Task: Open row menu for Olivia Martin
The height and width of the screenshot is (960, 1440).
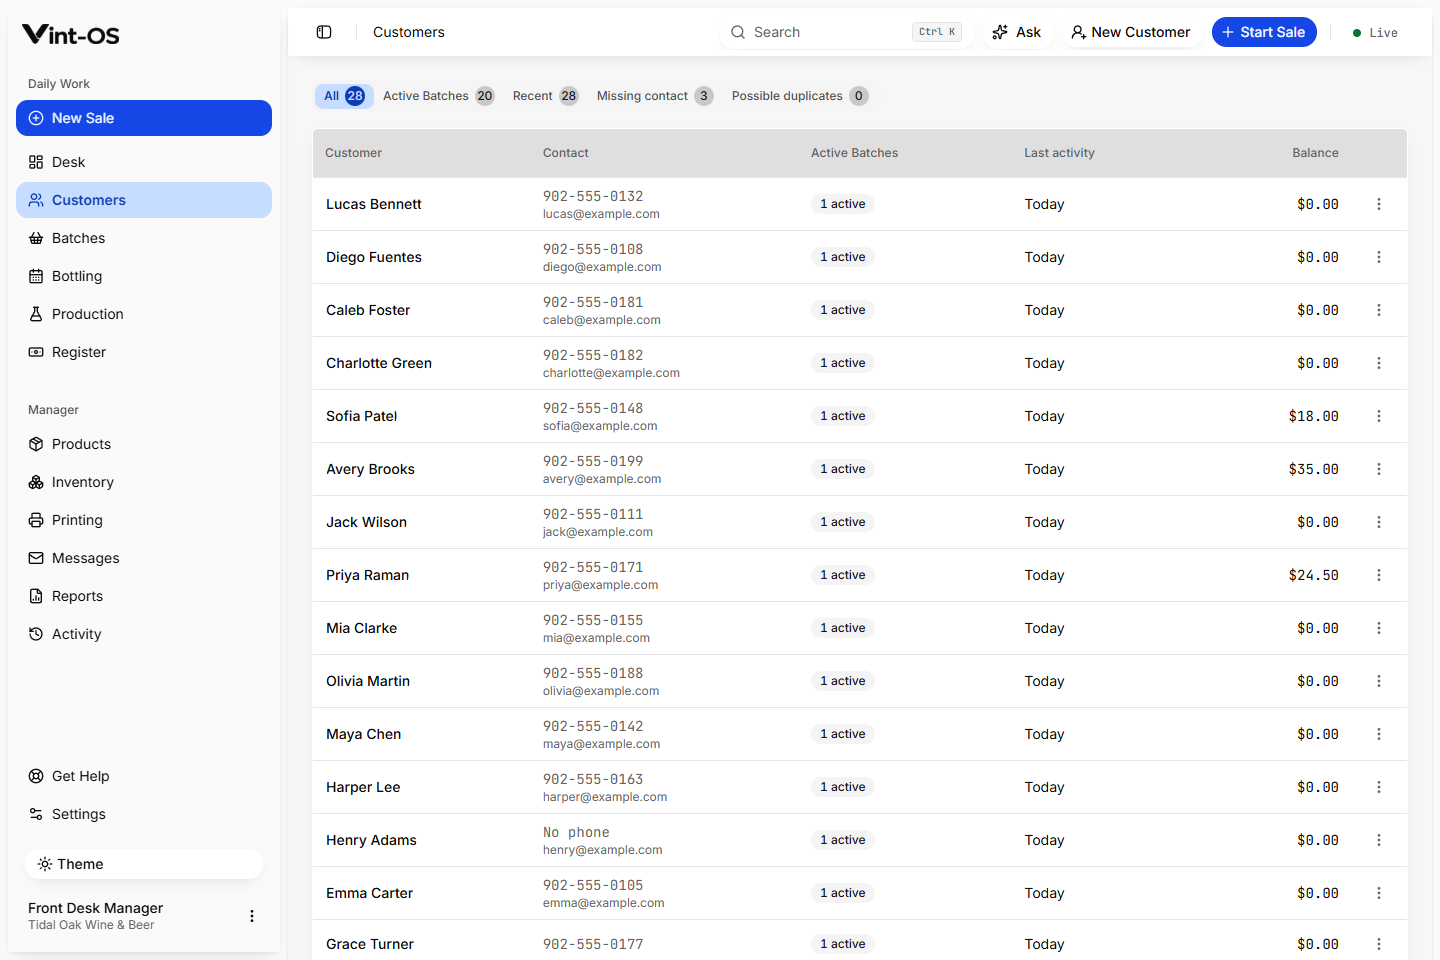Action: click(1379, 681)
